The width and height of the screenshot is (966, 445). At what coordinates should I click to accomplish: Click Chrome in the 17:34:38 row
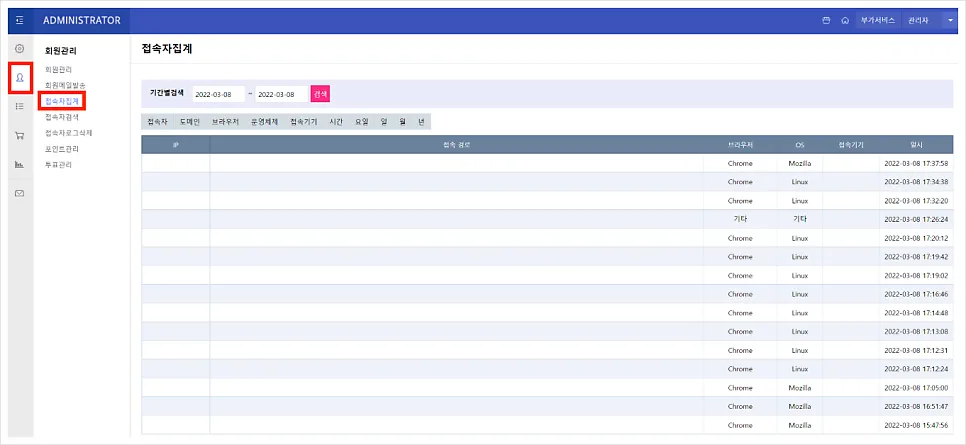coord(740,182)
